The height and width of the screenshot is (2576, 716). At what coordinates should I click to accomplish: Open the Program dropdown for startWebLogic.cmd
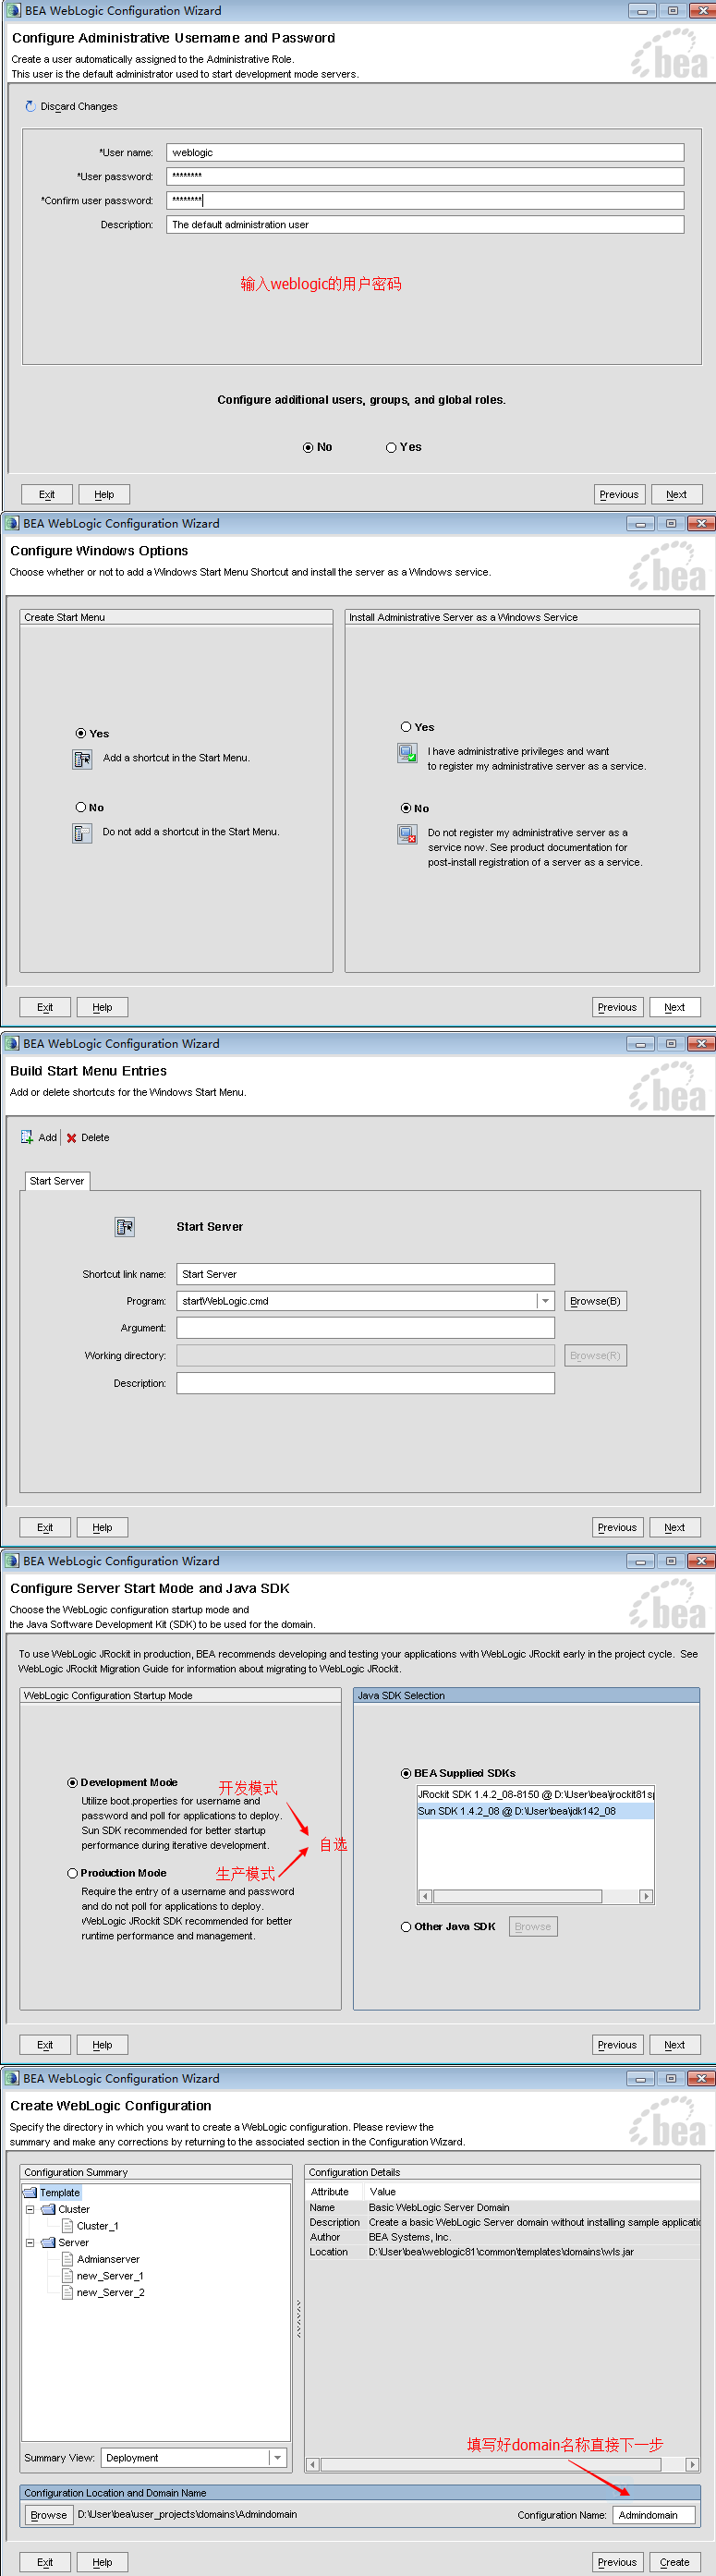(545, 1301)
